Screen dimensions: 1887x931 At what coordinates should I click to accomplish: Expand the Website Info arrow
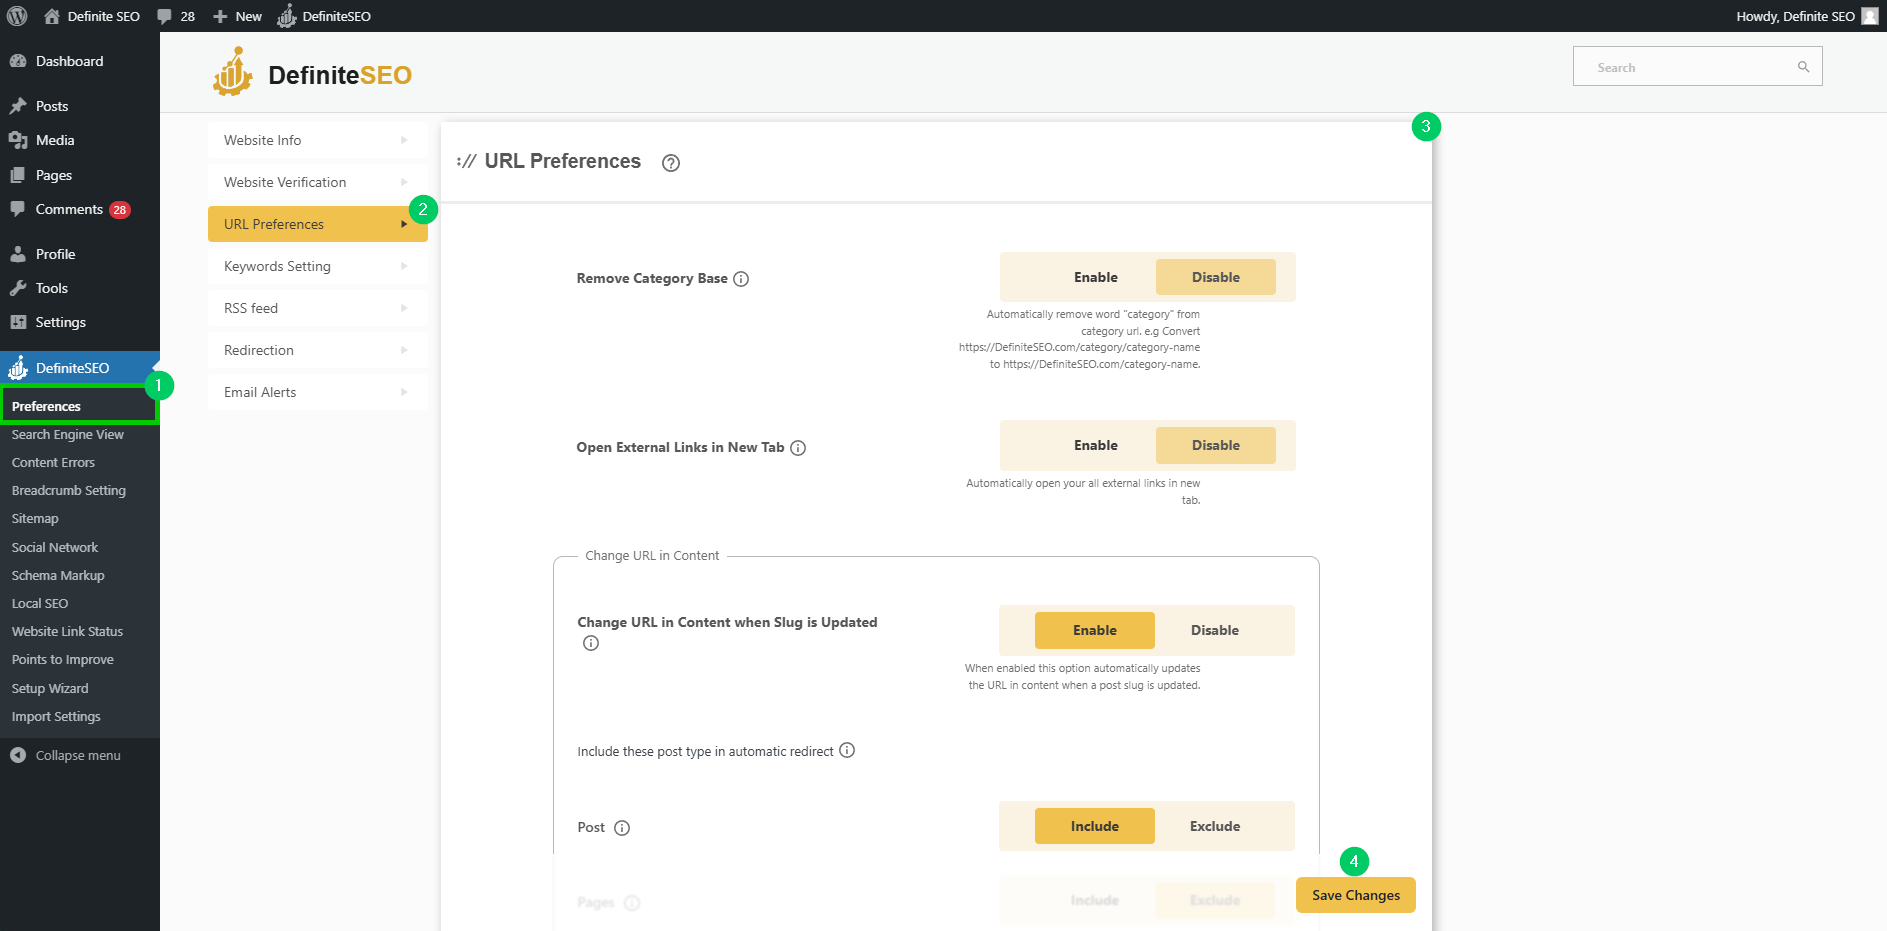click(404, 140)
